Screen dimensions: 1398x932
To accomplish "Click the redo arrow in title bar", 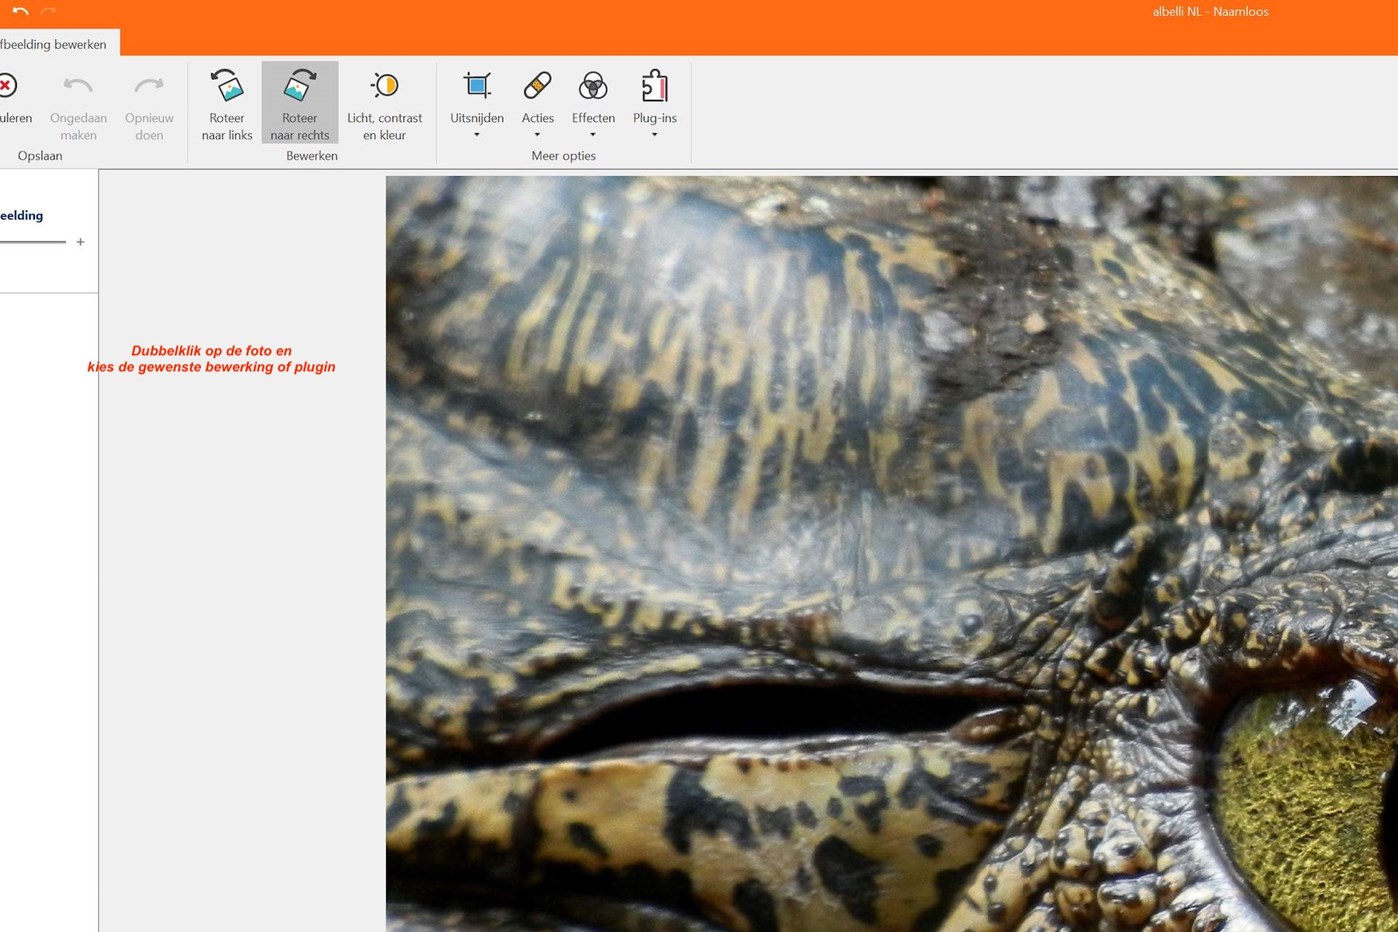I will coord(48,11).
